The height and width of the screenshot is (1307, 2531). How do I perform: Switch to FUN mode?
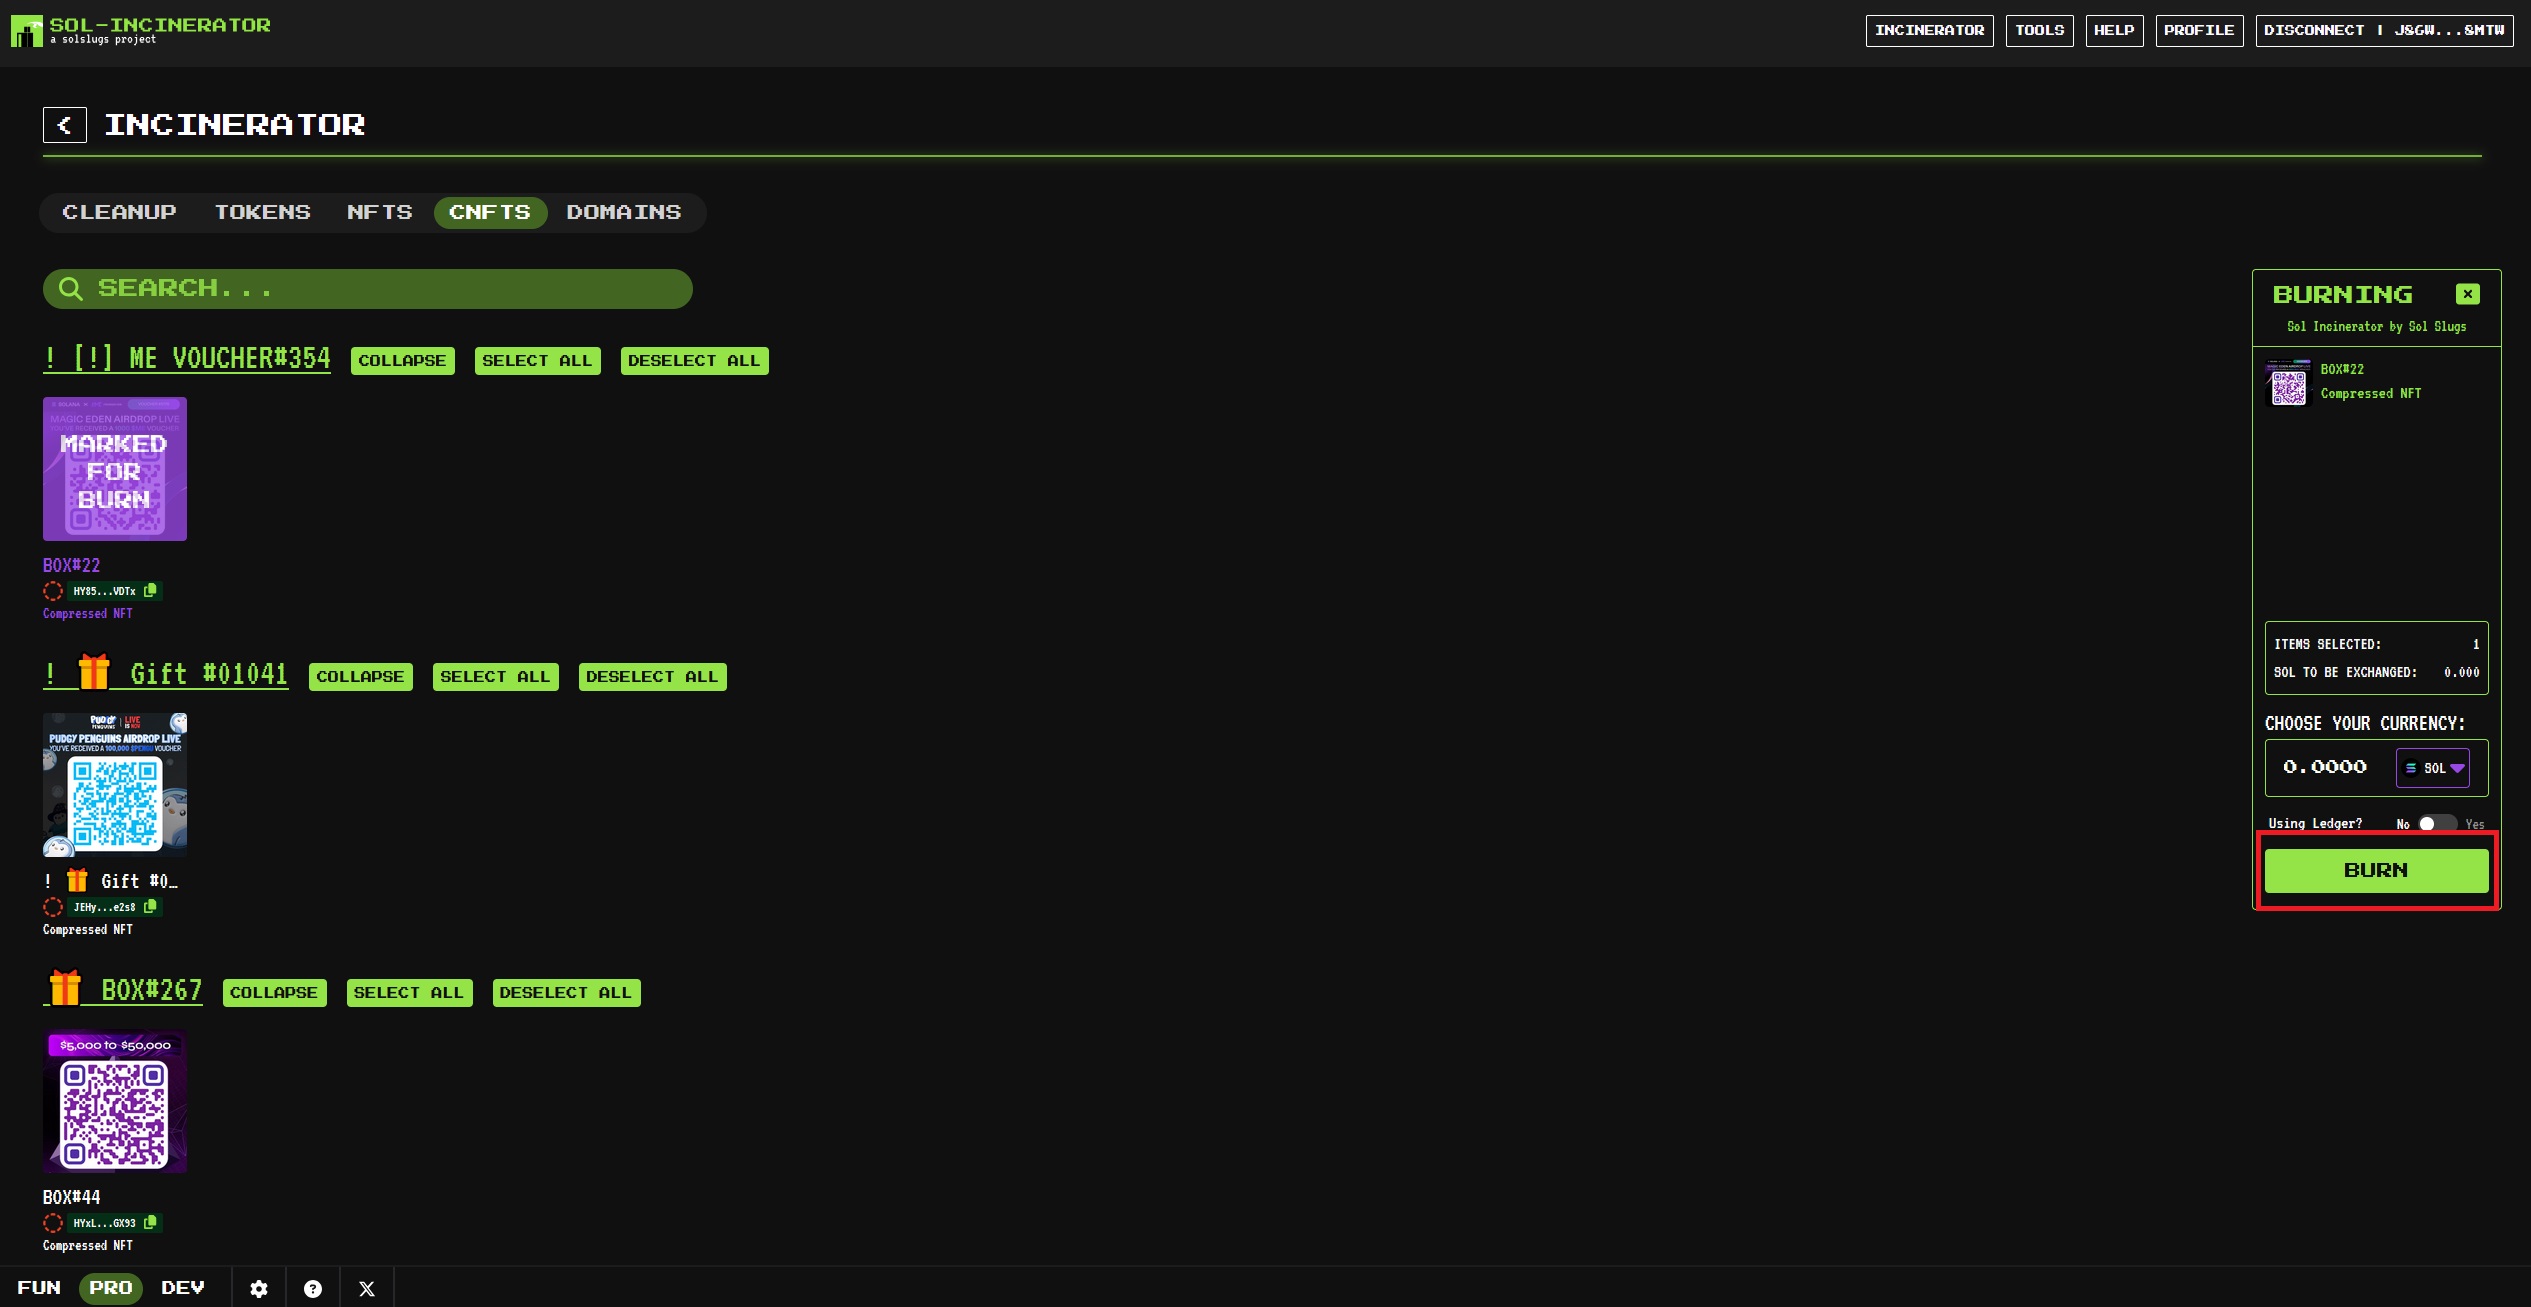coord(39,1287)
